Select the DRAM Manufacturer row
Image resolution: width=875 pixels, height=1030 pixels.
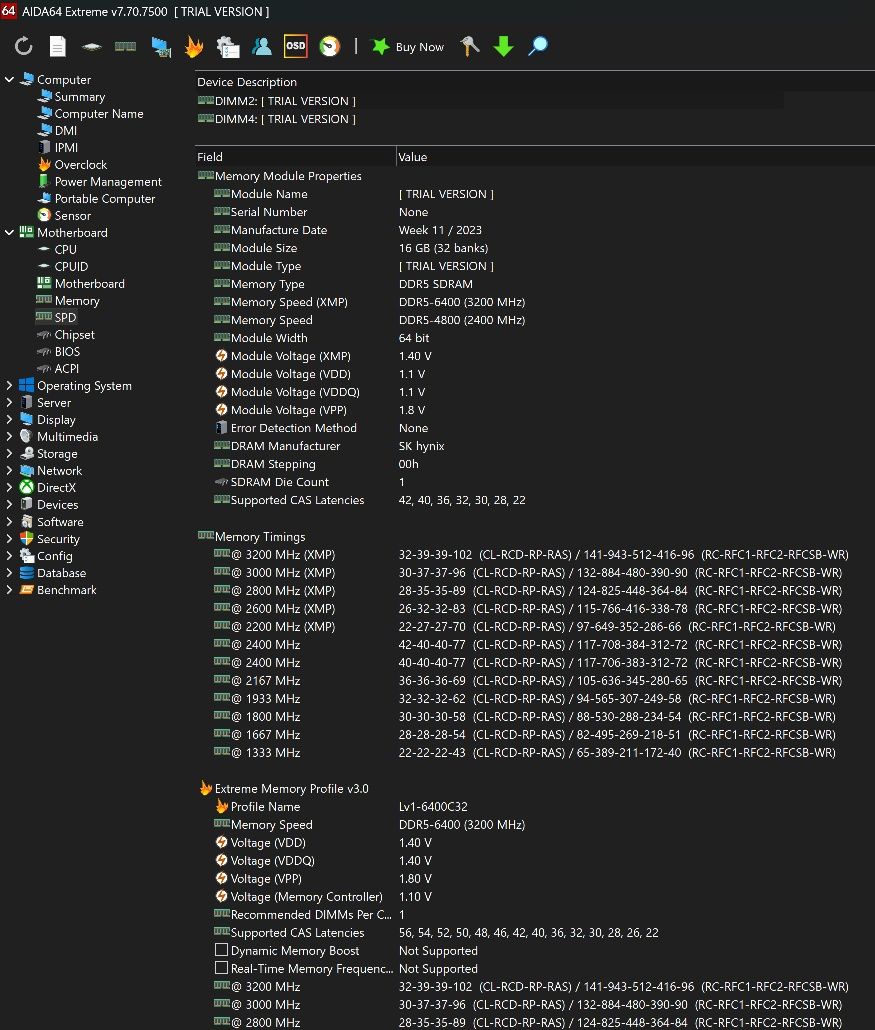point(328,446)
